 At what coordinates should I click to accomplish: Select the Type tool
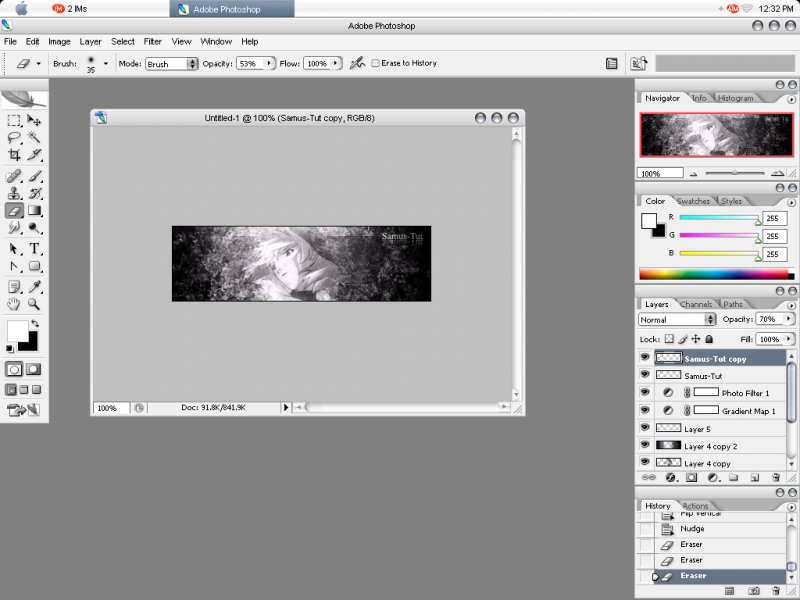(34, 249)
